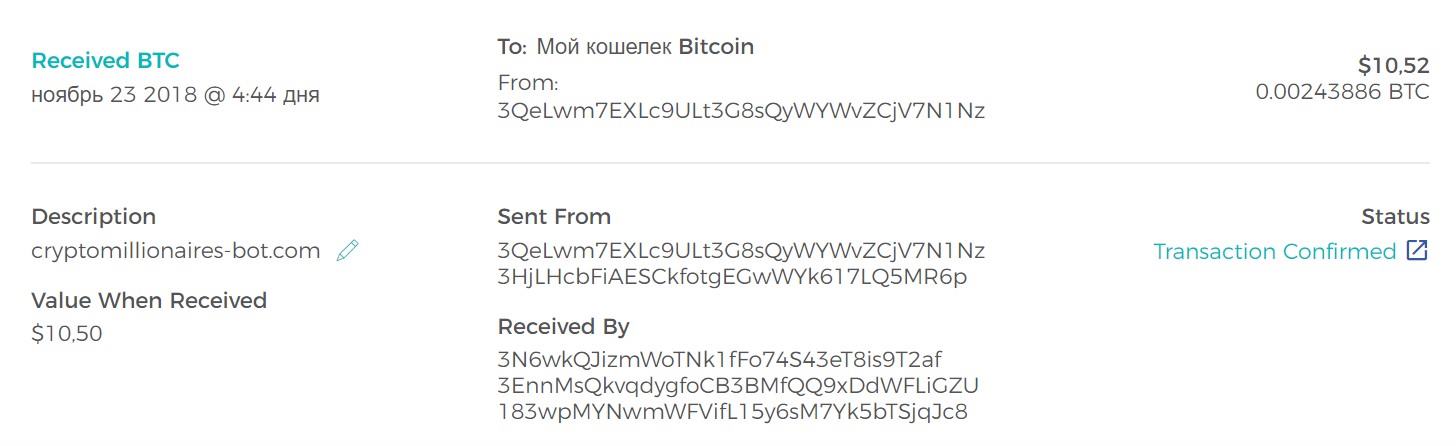This screenshot has height=446, width=1456.
Task: Click the From address 3QeLwm7EXLc9 in header
Action: 741,111
